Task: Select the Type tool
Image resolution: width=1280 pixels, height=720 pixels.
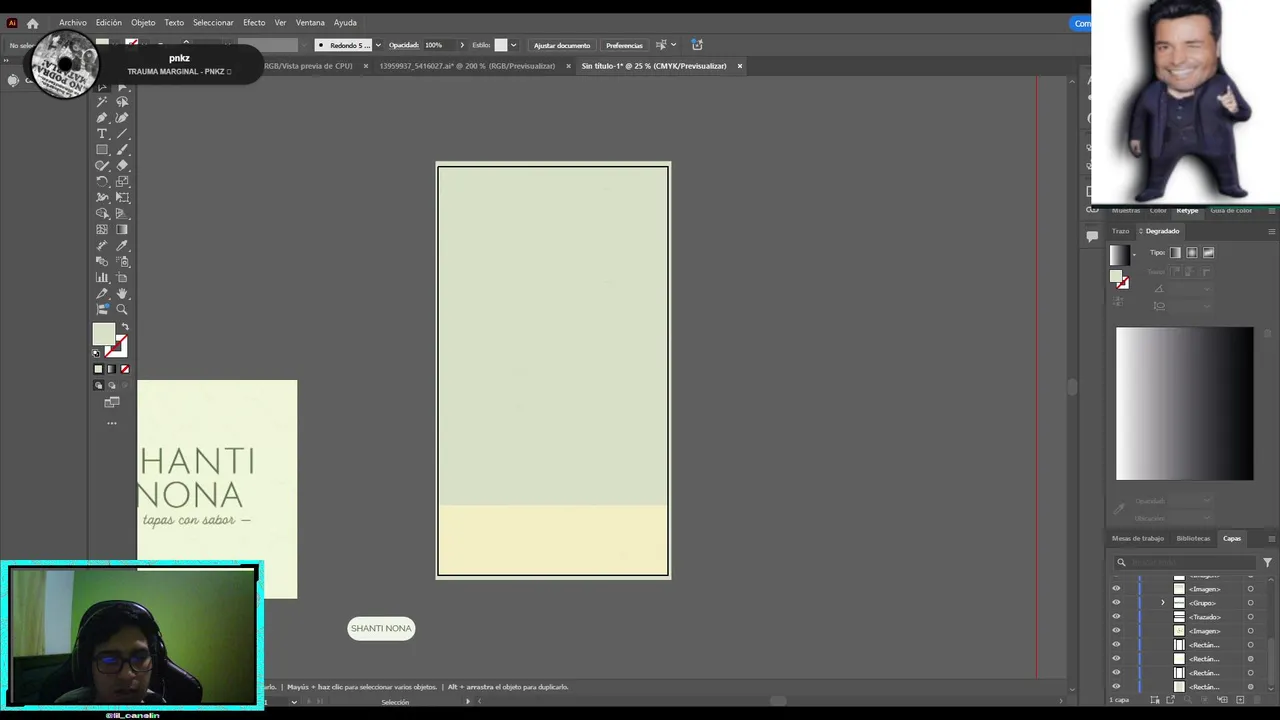Action: pos(102,134)
